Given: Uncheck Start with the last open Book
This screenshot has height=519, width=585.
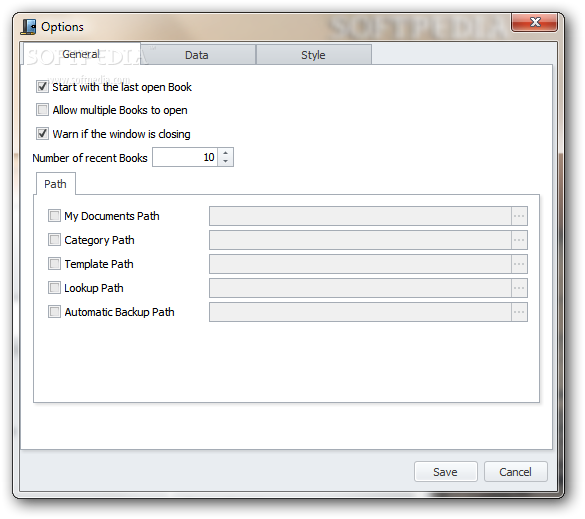Looking at the screenshot, I should click(x=42, y=87).
